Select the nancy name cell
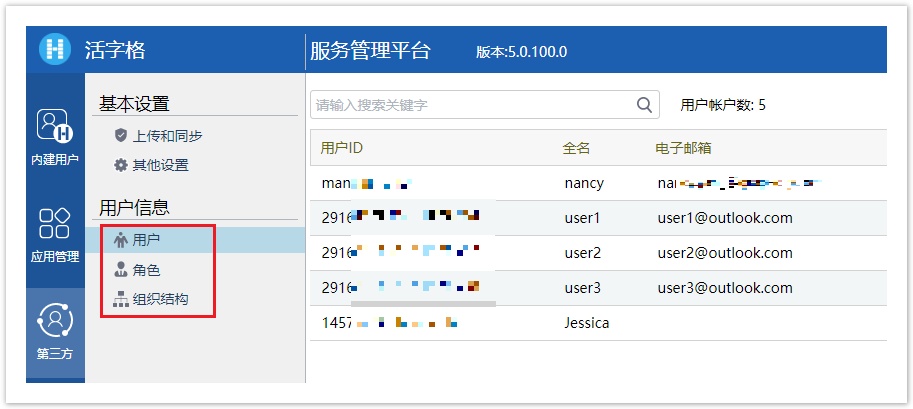The width and height of the screenshot is (913, 409). (x=584, y=184)
